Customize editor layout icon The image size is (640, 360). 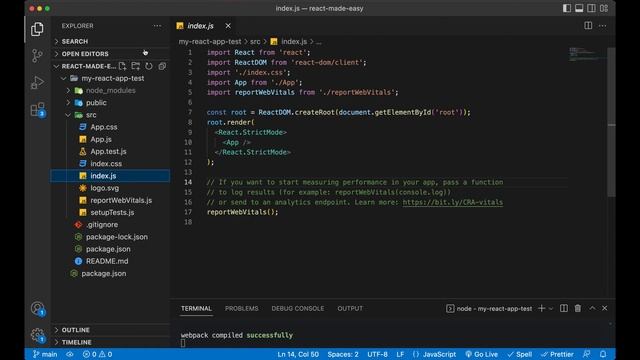click(604, 8)
